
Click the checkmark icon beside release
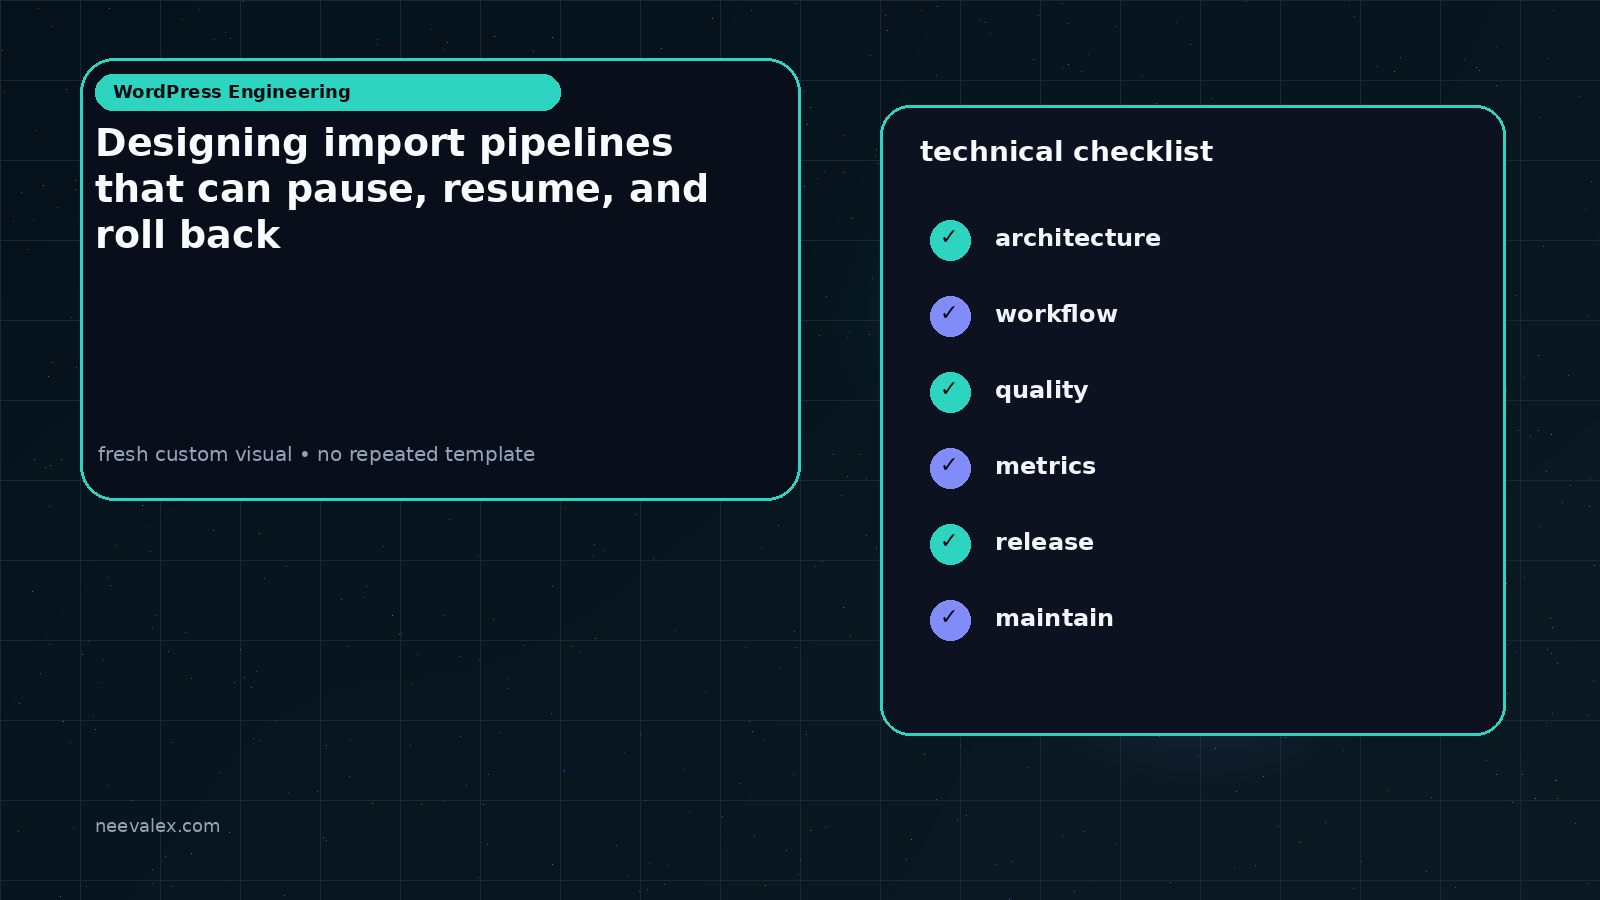950,544
